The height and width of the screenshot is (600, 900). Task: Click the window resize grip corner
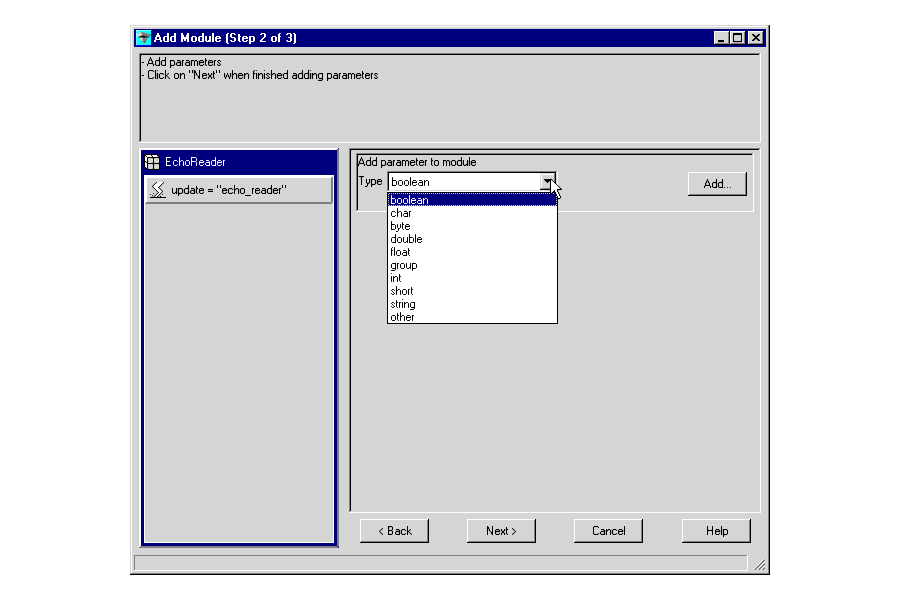pyautogui.click(x=759, y=565)
